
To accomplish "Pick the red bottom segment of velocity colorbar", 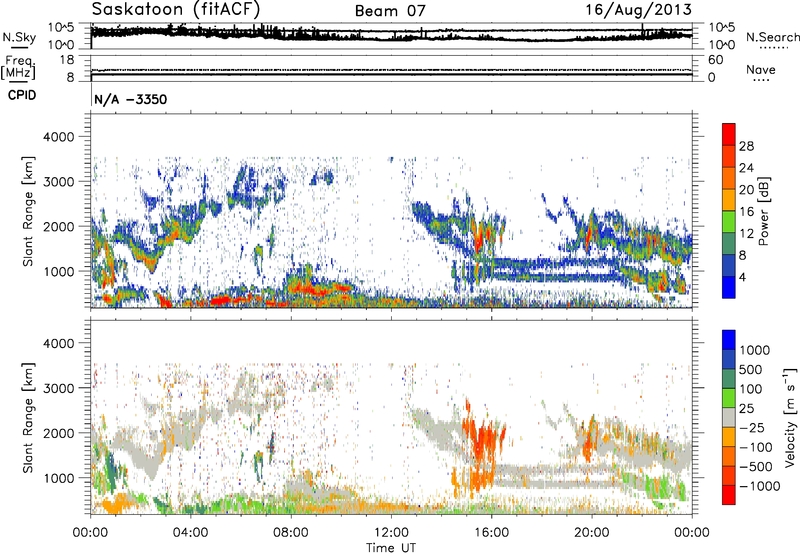I will tap(729, 495).
